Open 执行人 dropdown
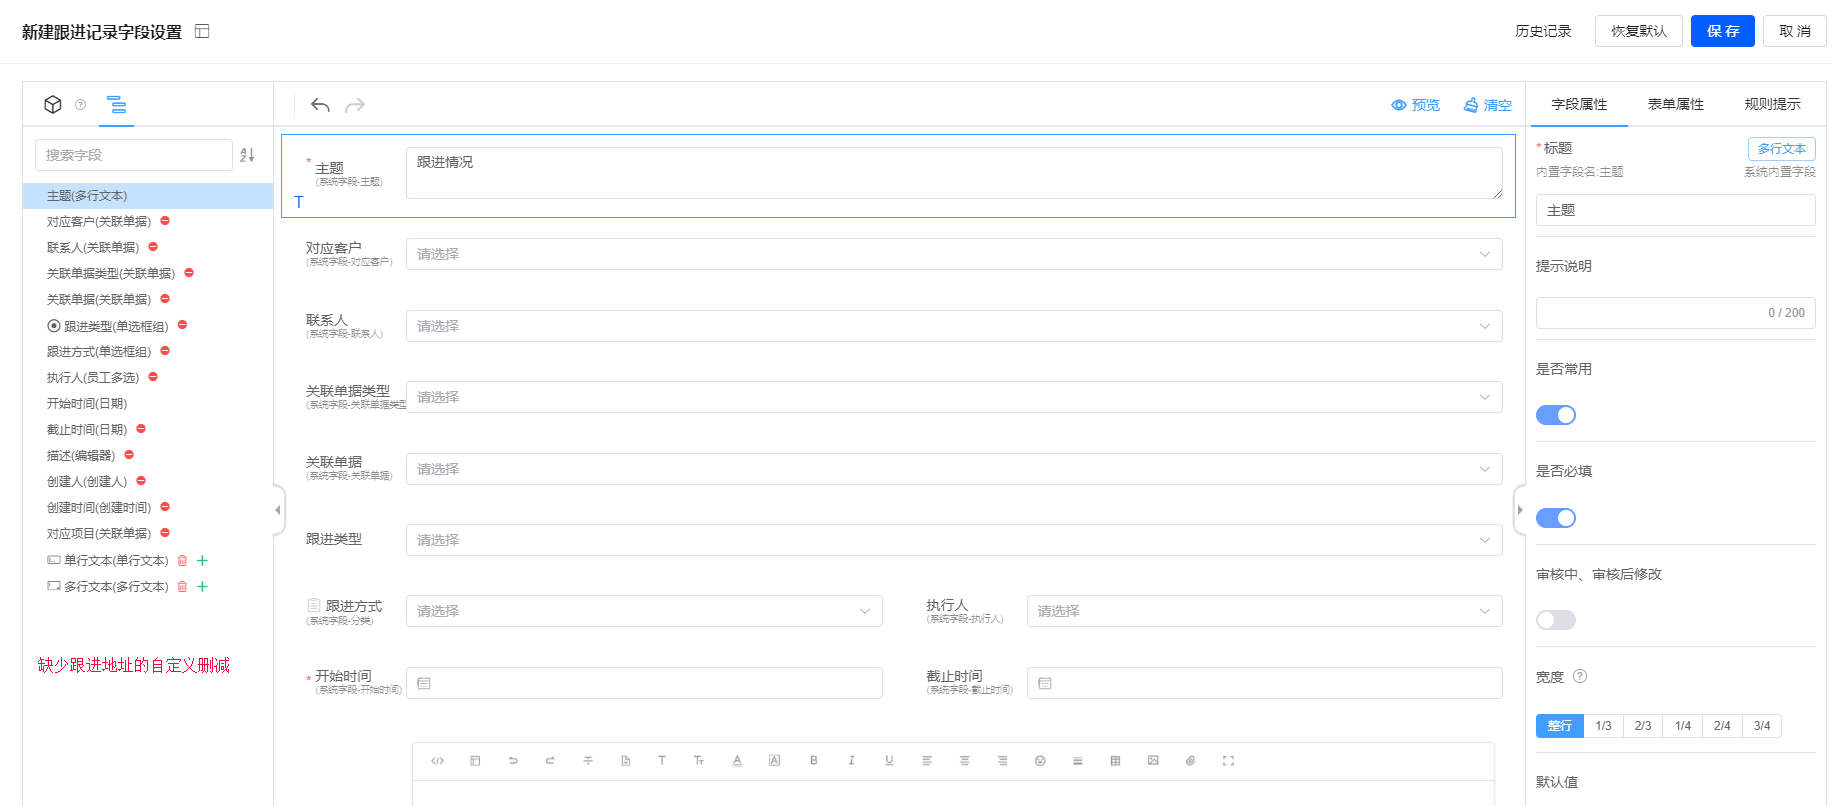Screen dimensions: 1832x806 point(1265,611)
